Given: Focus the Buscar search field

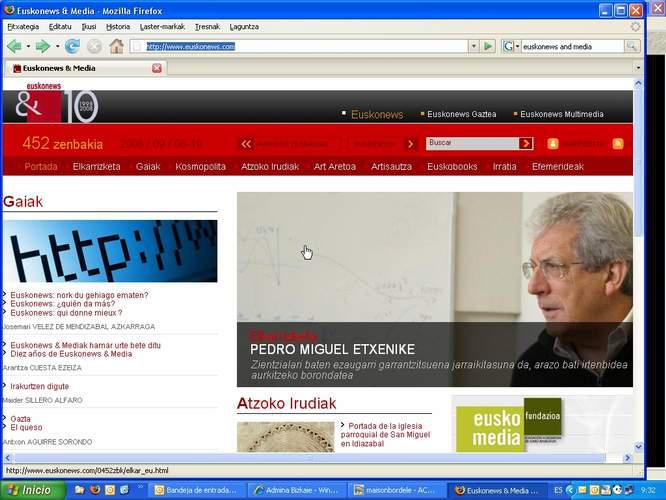Looking at the screenshot, I should [x=472, y=144].
